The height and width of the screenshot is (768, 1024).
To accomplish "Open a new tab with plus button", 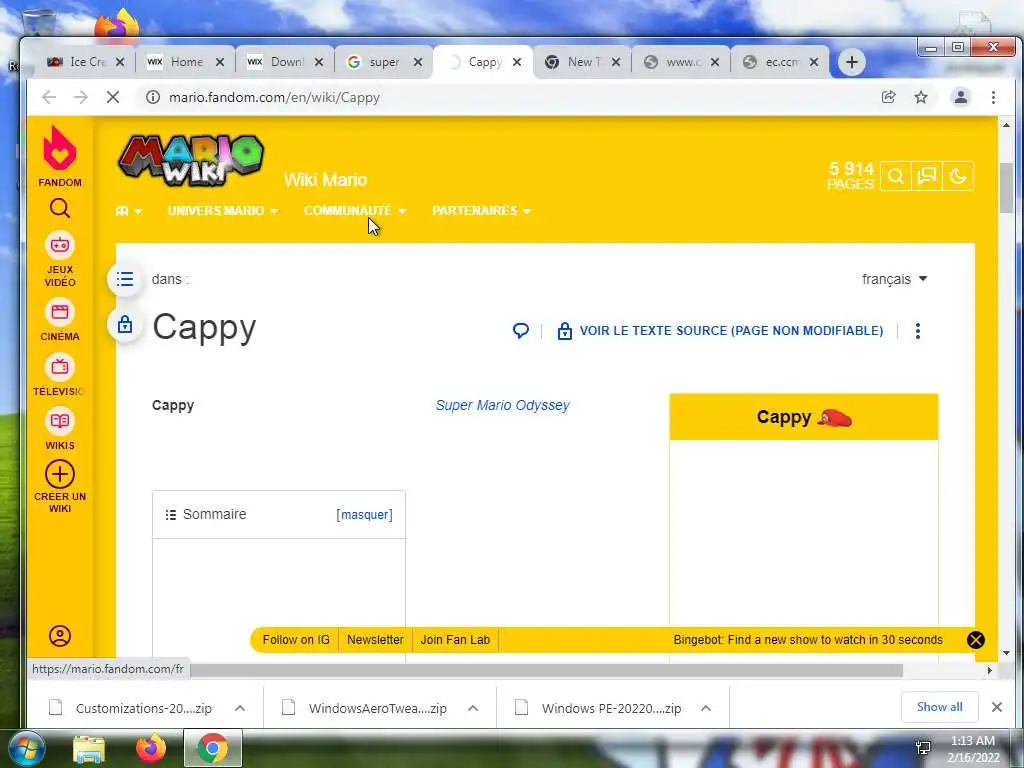I will tap(852, 62).
